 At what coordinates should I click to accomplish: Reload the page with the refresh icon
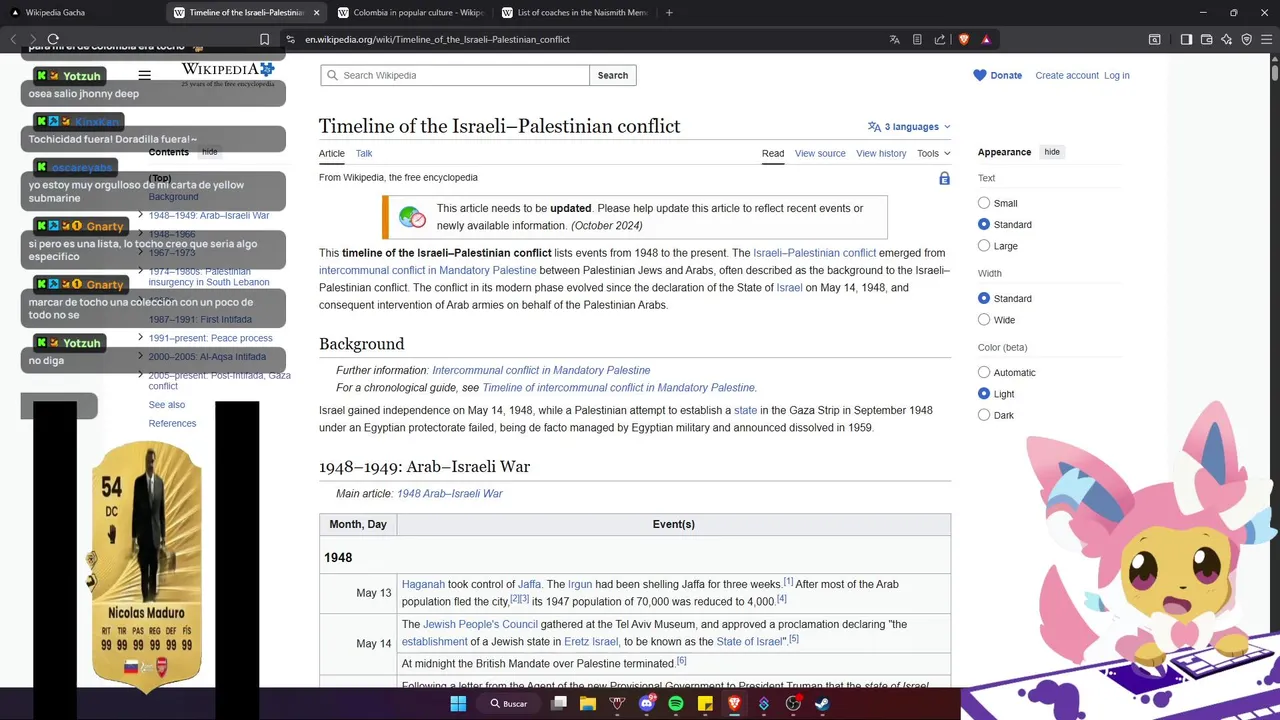coord(53,39)
